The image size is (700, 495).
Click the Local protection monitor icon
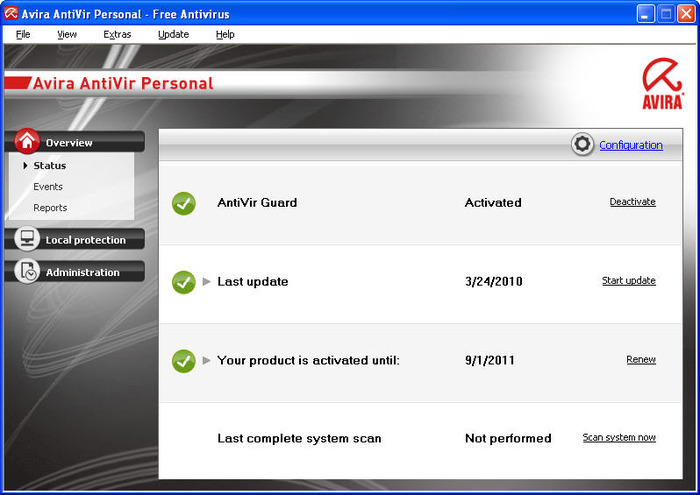pos(27,239)
